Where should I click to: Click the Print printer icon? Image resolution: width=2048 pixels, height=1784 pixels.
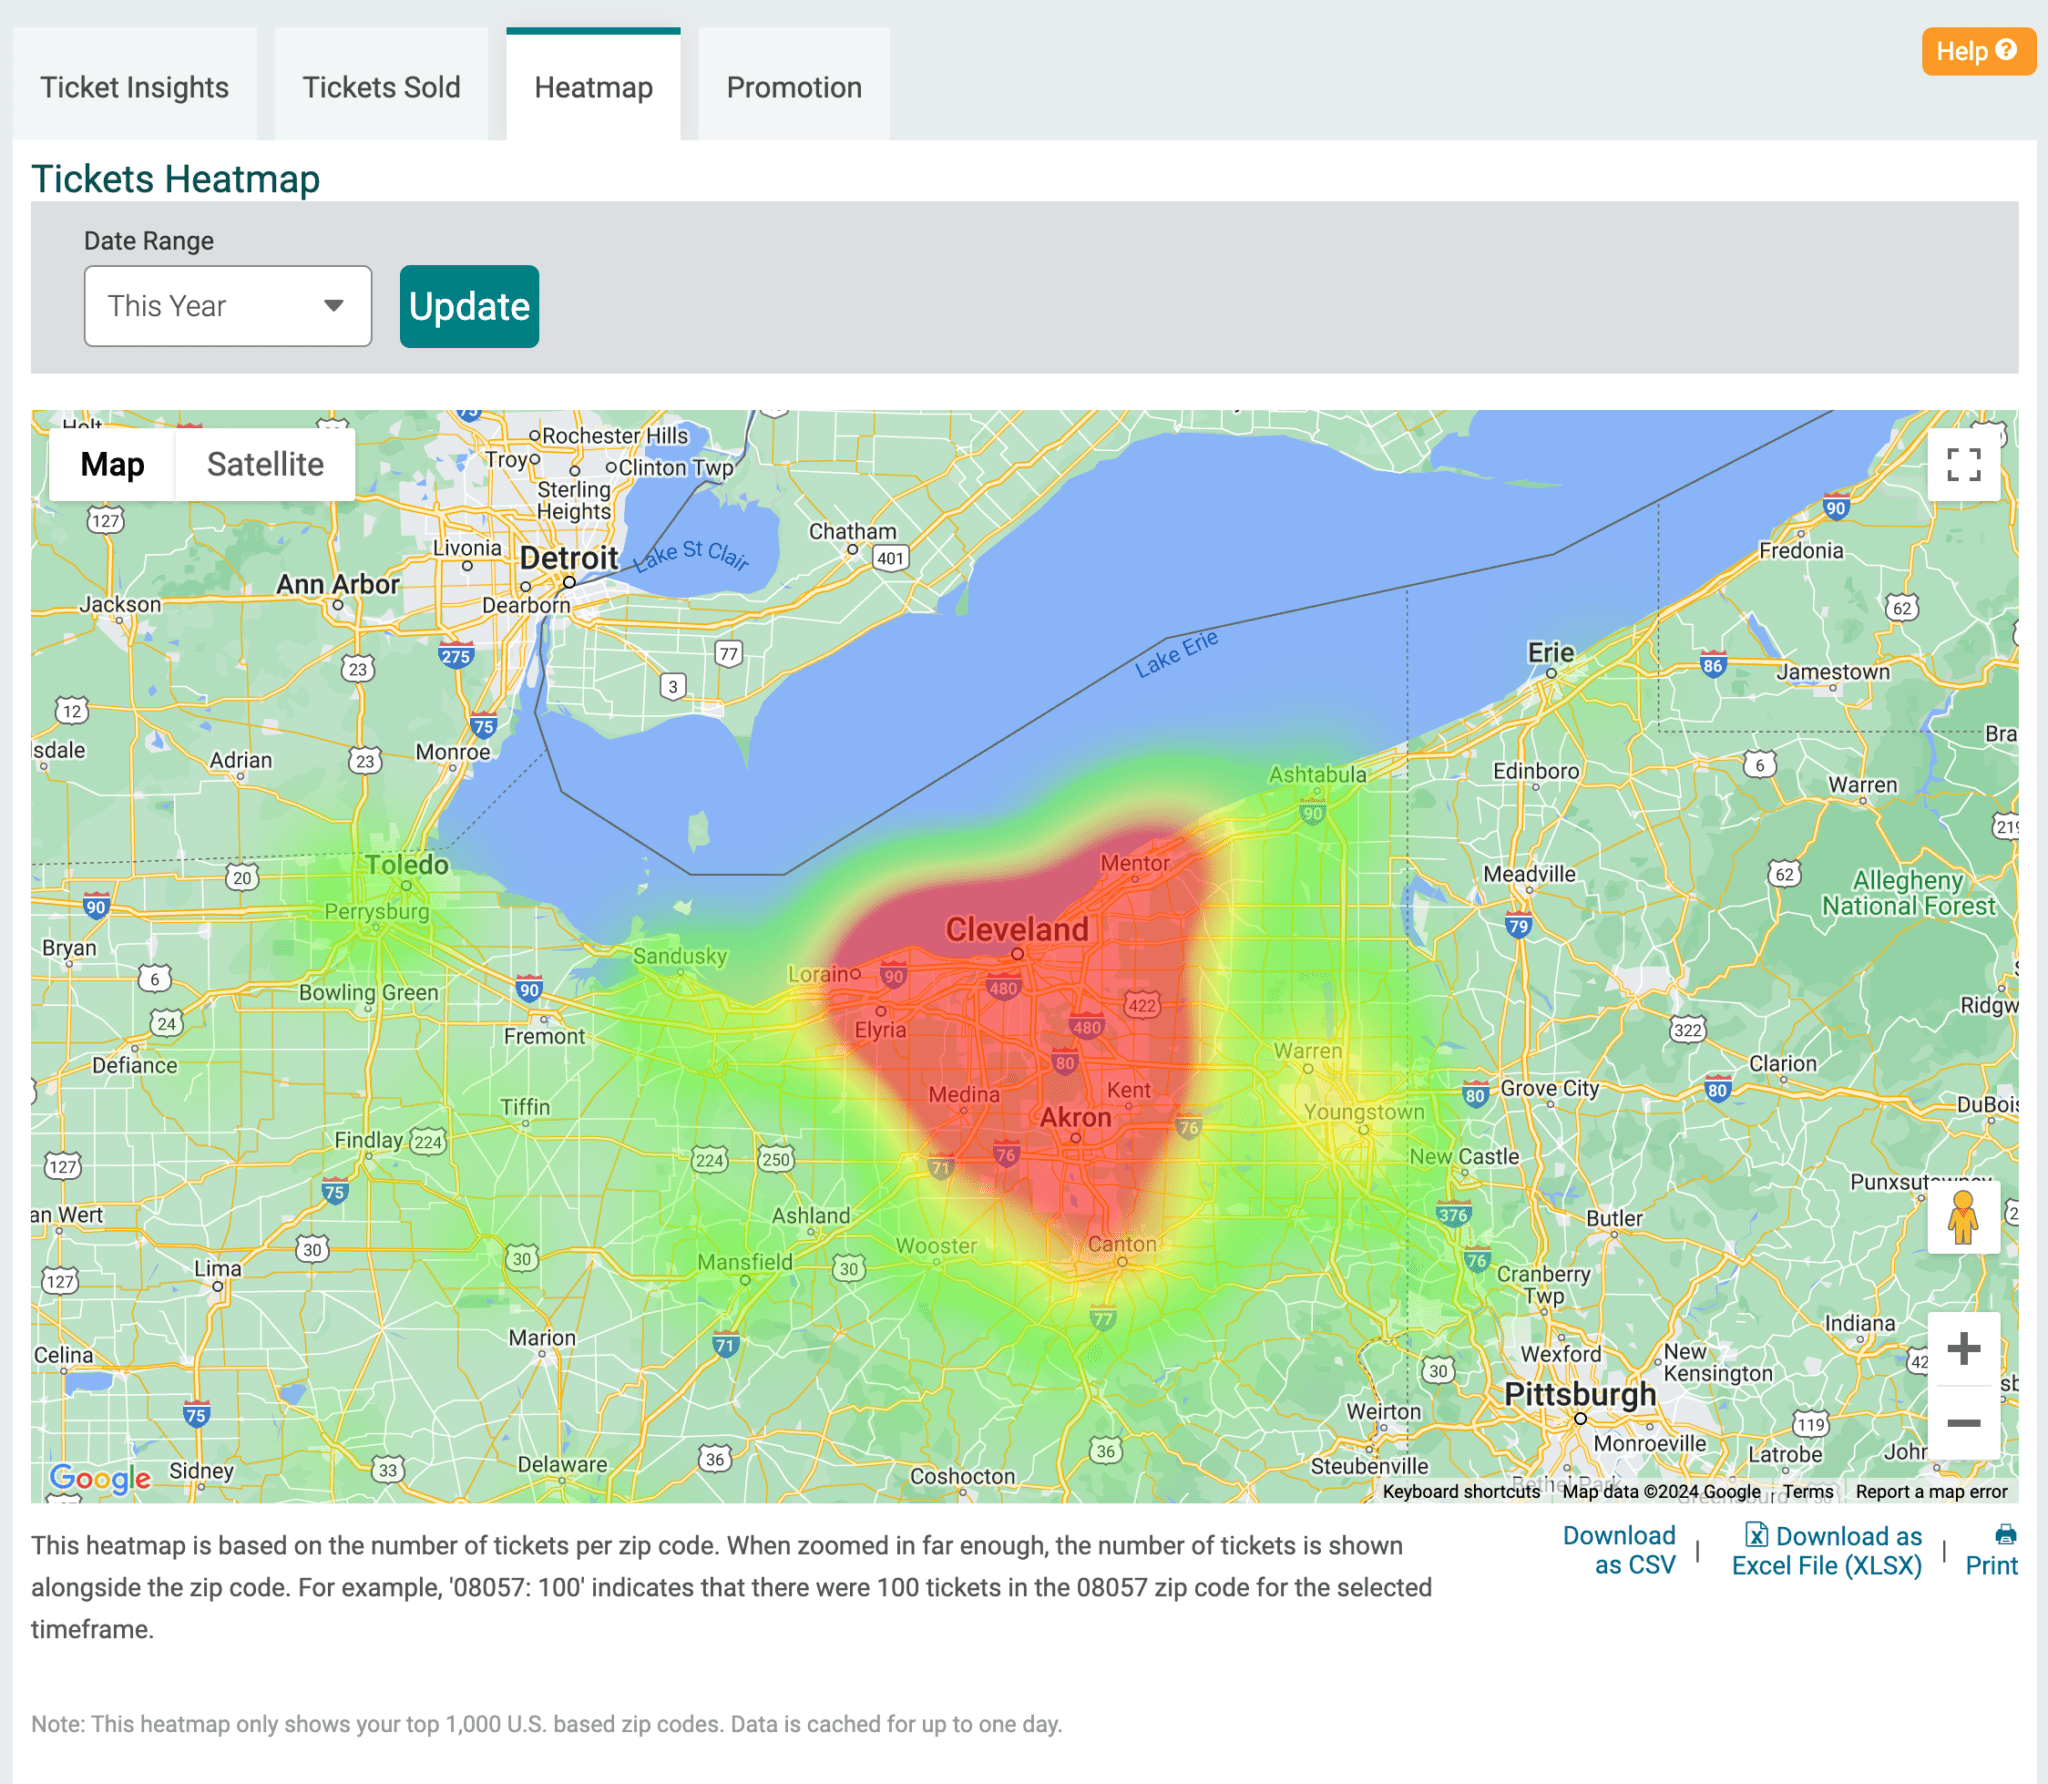(2005, 1535)
